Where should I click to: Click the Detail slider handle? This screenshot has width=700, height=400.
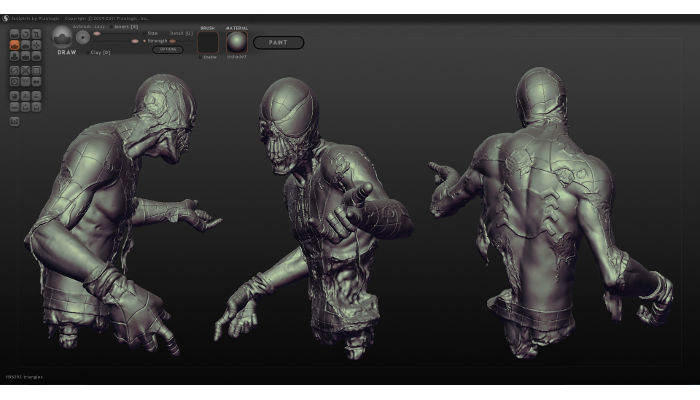[x=173, y=41]
